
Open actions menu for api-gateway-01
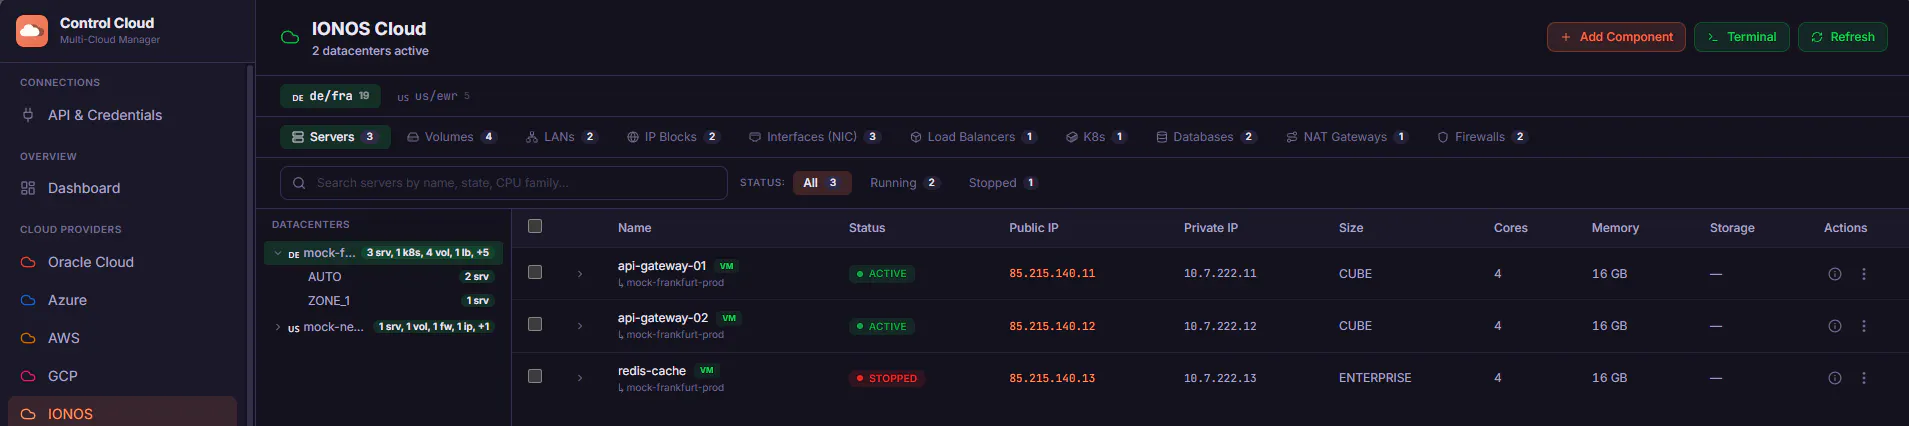(x=1864, y=274)
